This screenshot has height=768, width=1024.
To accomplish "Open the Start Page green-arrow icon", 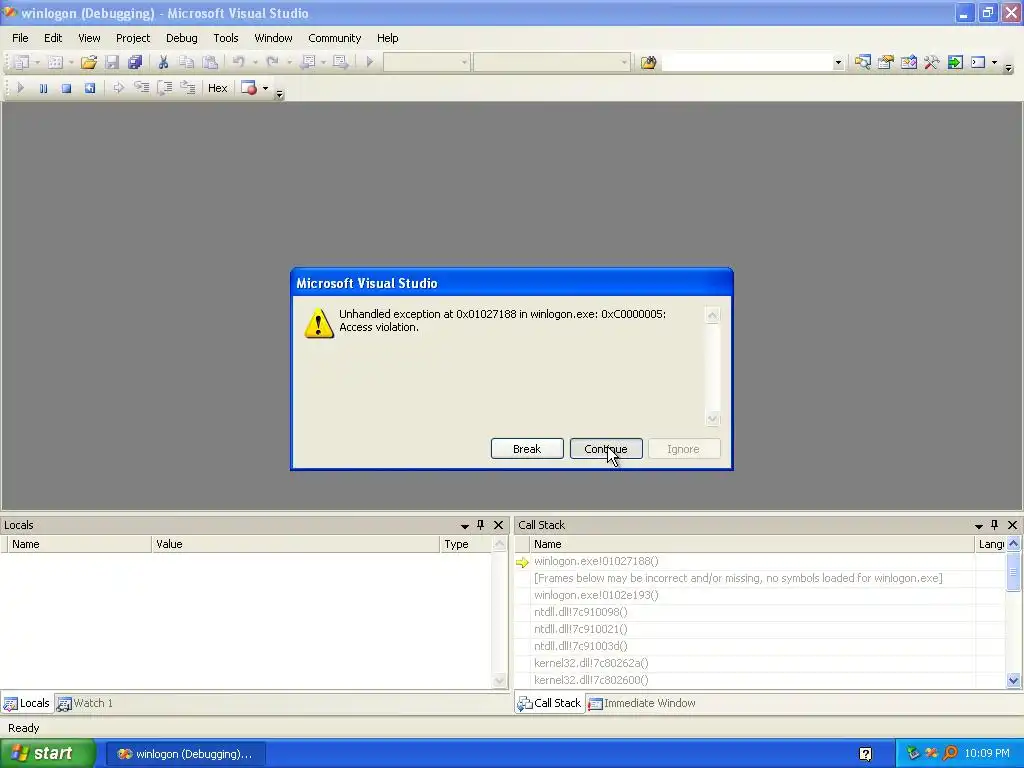I will pyautogui.click(x=955, y=63).
